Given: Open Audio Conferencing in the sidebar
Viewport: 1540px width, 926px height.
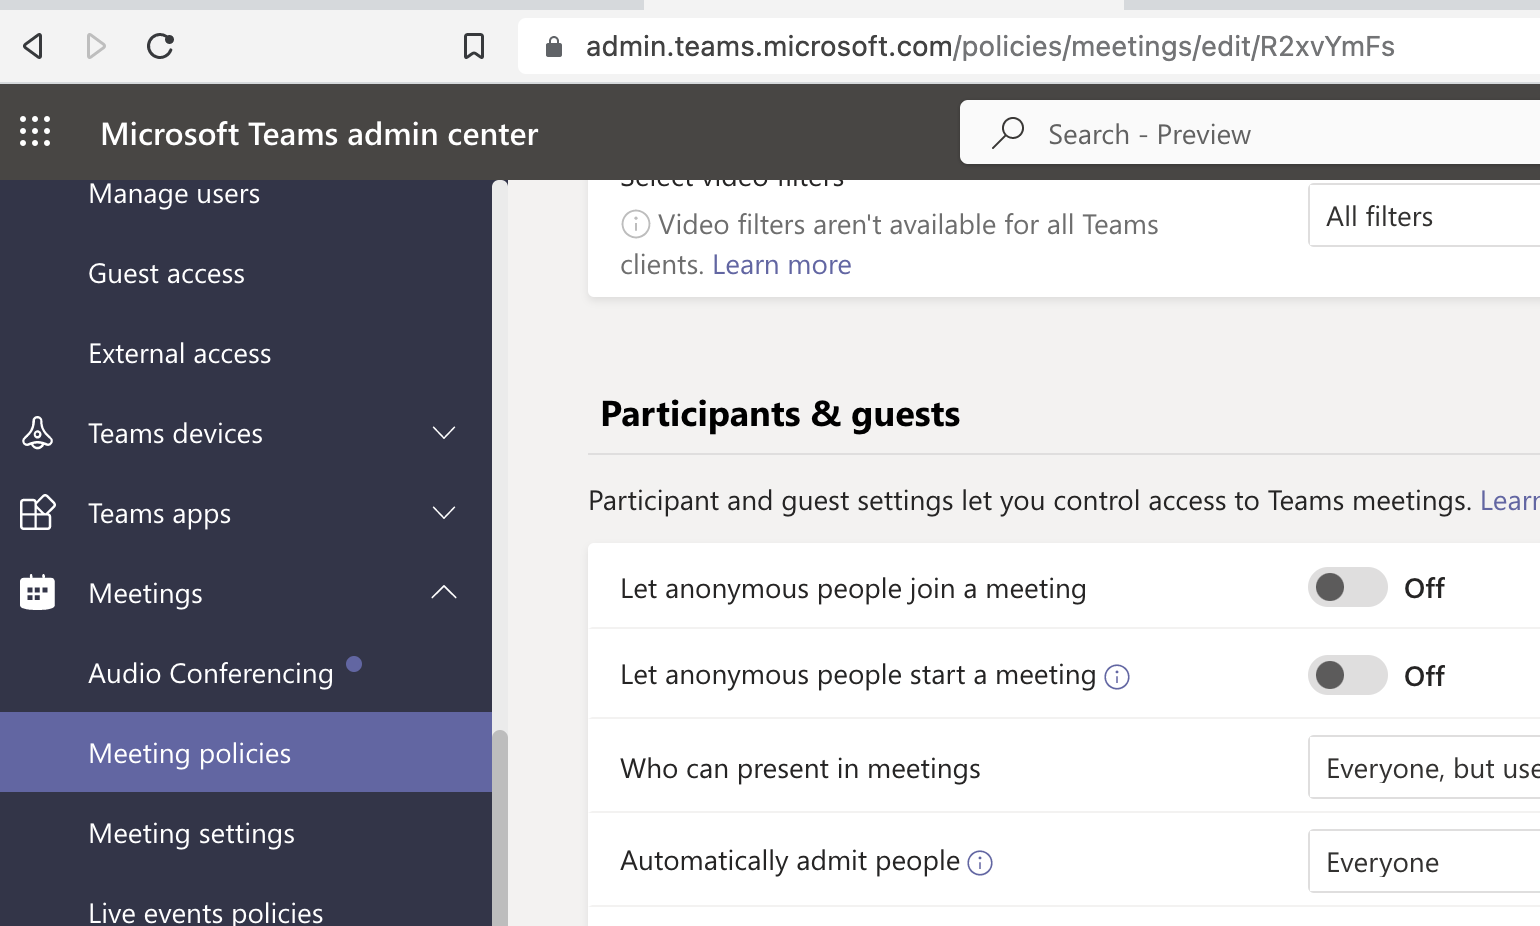Looking at the screenshot, I should [x=211, y=674].
